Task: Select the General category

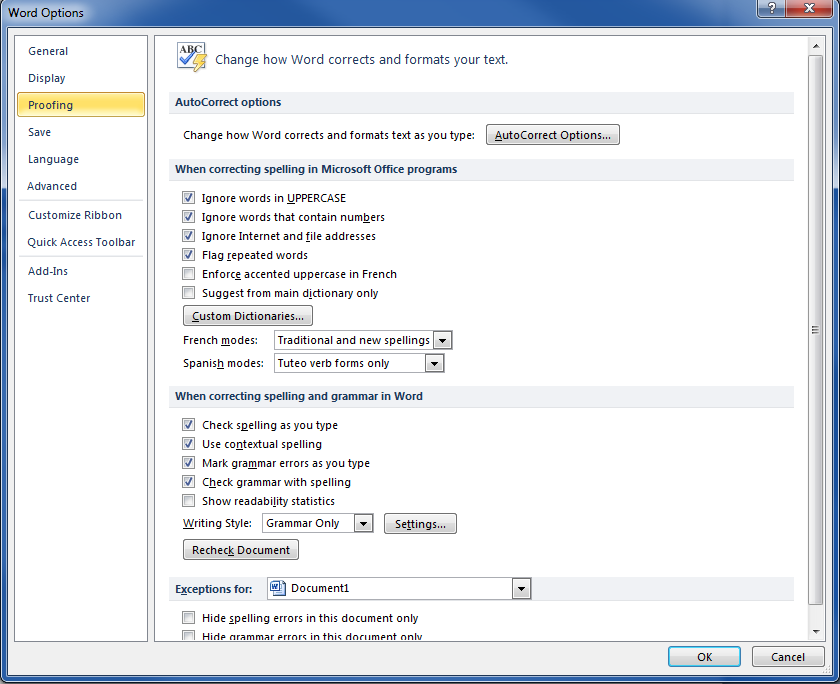Action: tap(81, 51)
